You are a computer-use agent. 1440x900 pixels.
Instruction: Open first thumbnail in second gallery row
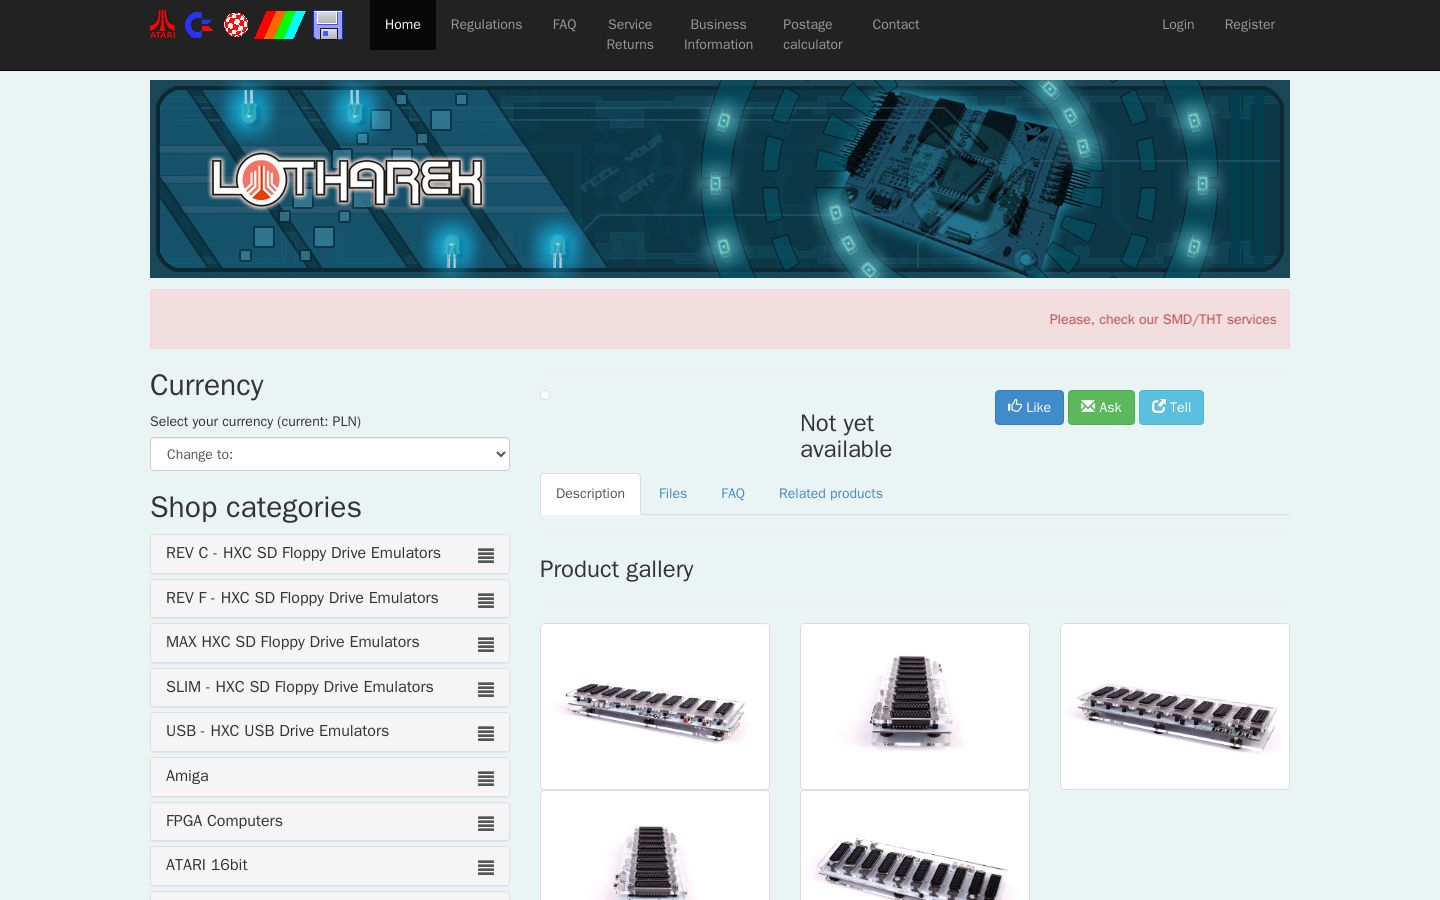655,846
